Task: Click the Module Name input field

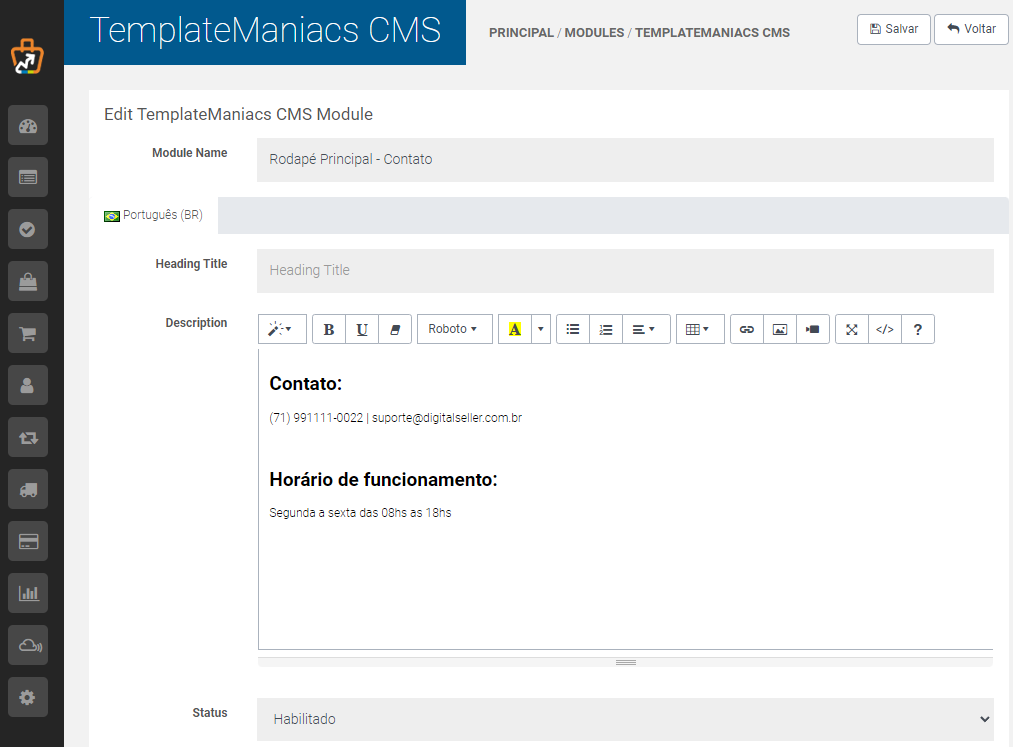Action: pos(625,160)
